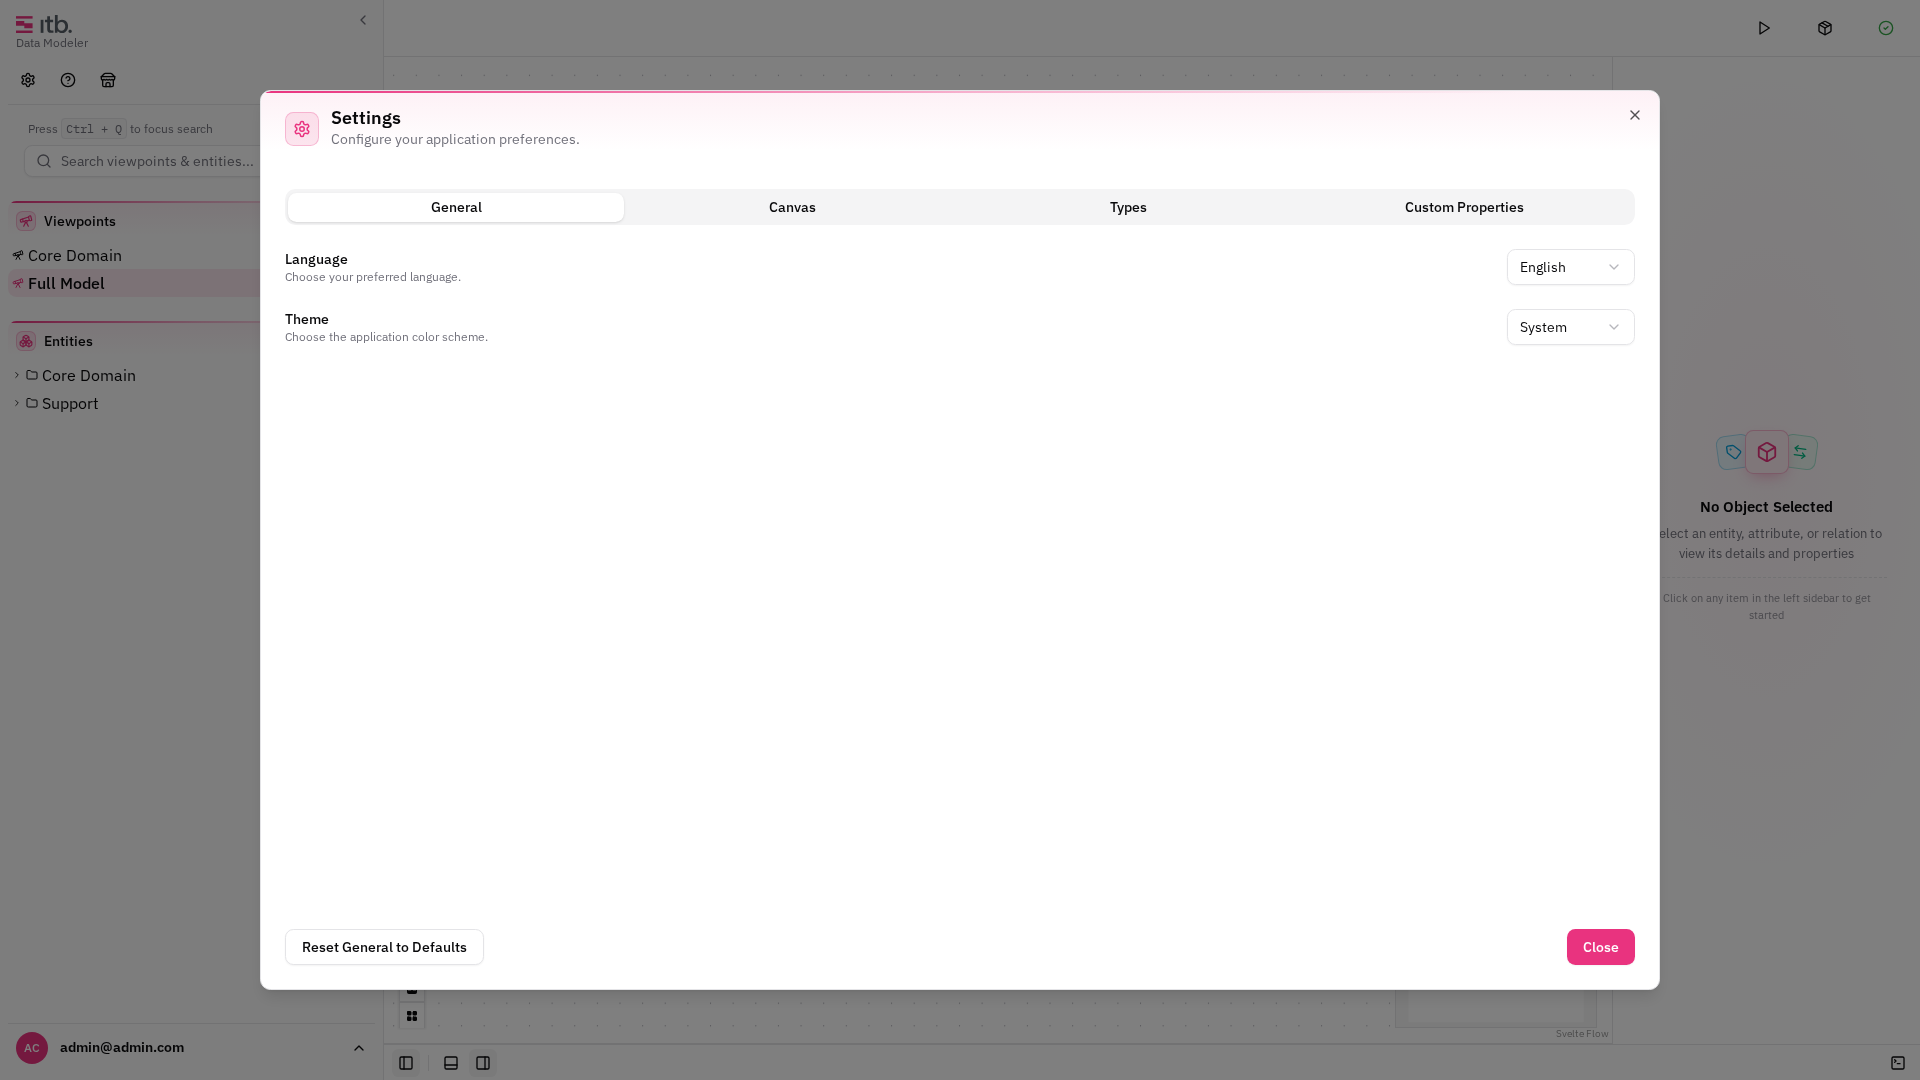
Task: Toggle the left panel layout icon
Action: [406, 1063]
